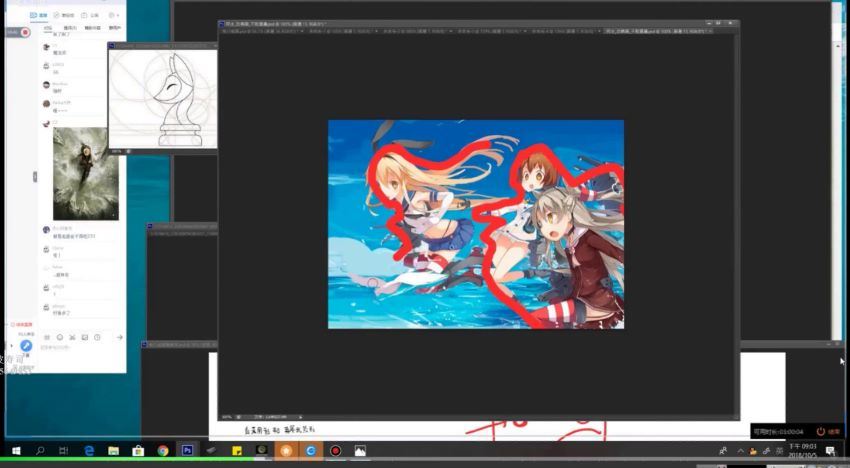Switch to the second chat panel top tab

(64, 15)
